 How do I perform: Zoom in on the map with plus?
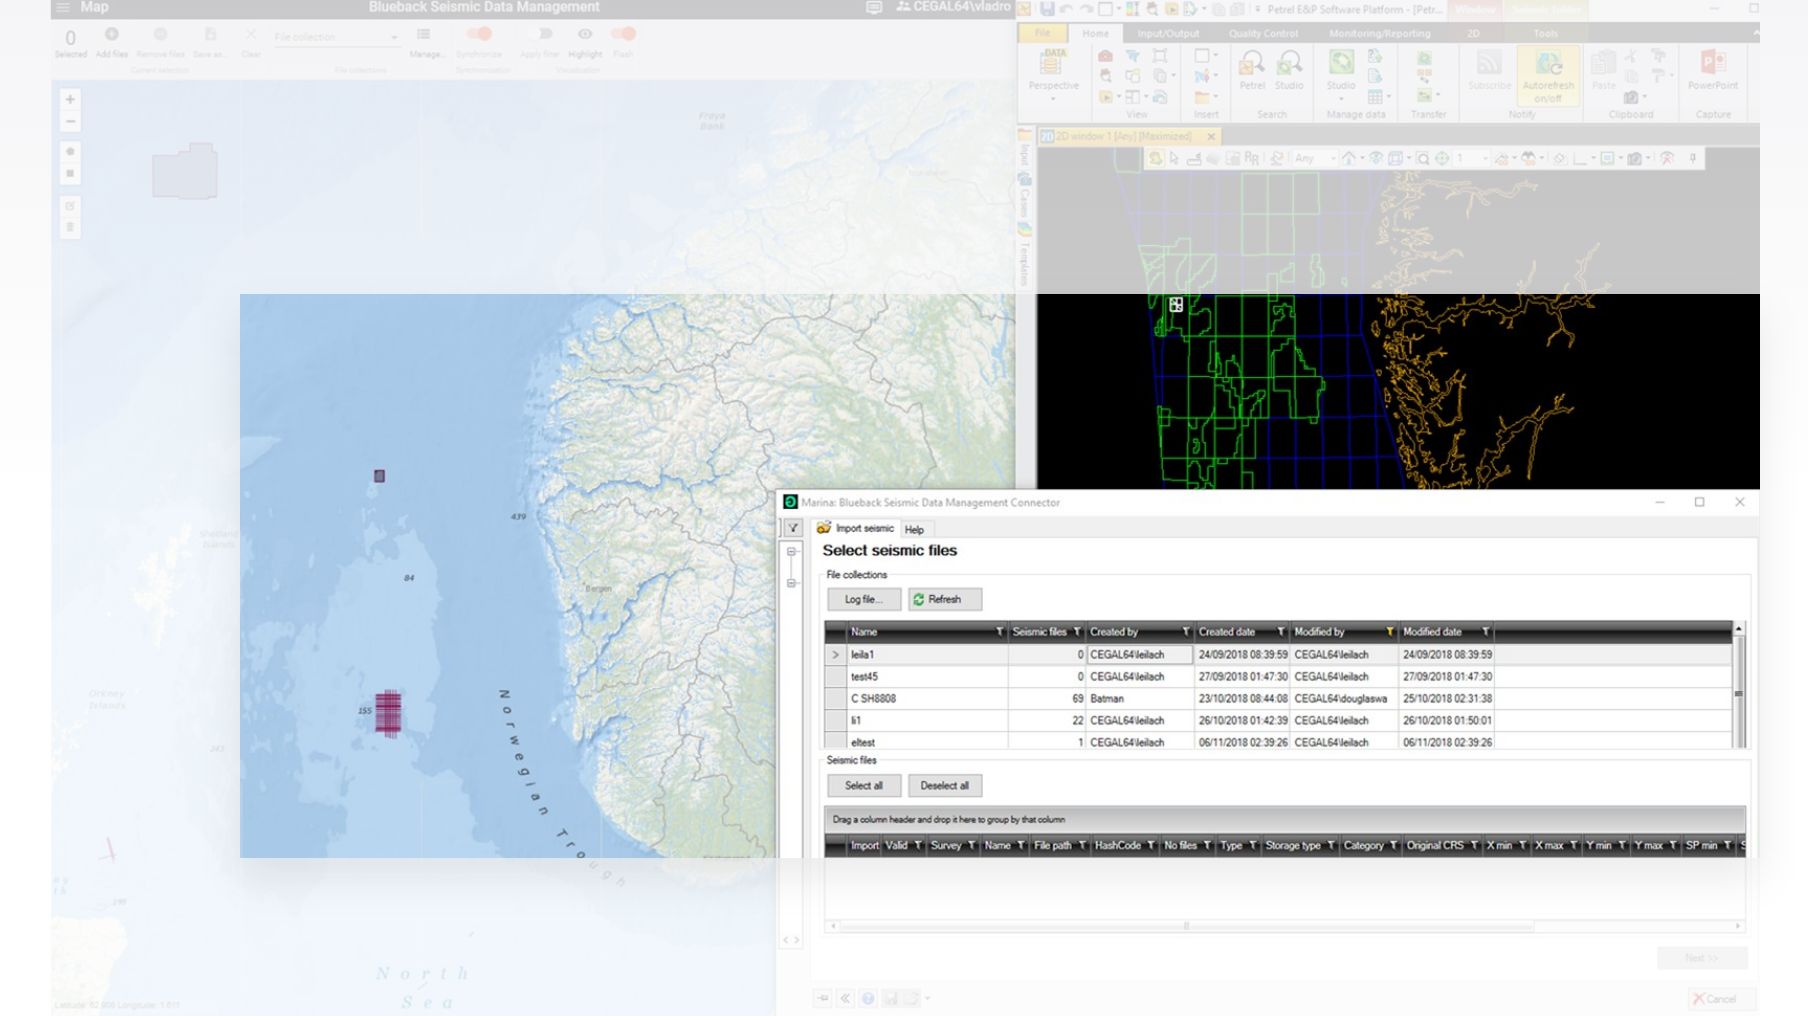coord(70,99)
